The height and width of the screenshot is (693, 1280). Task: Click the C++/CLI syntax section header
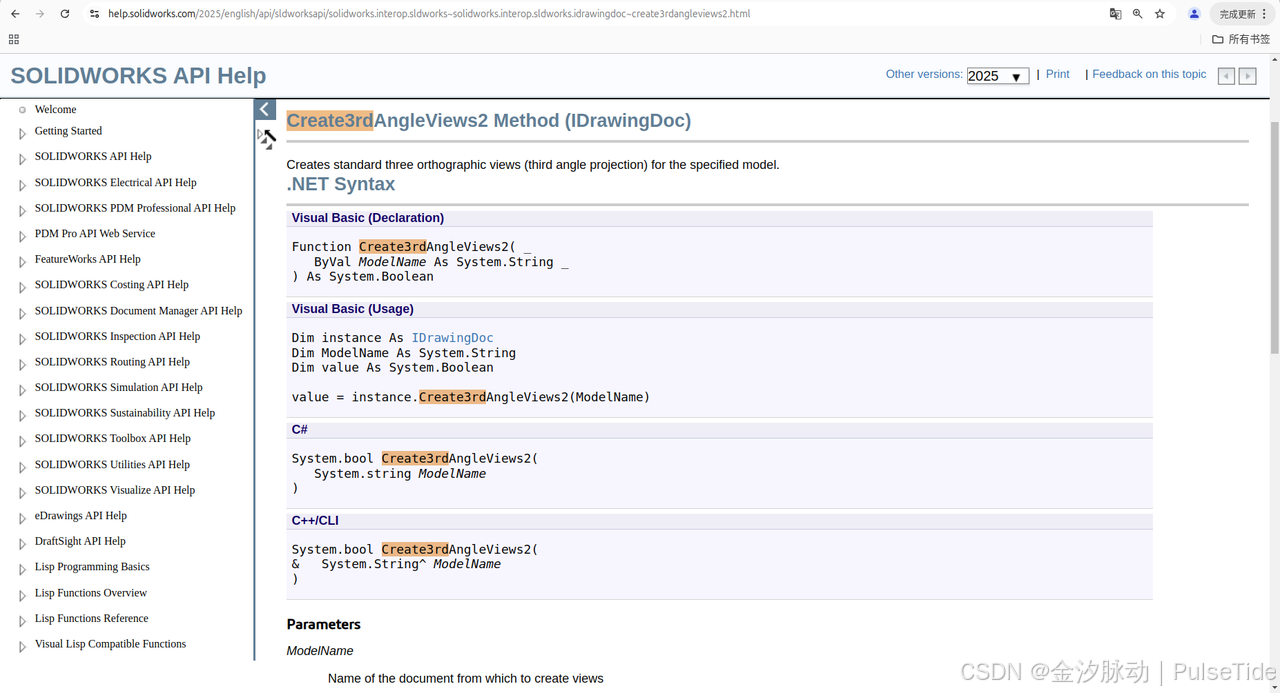click(719, 521)
